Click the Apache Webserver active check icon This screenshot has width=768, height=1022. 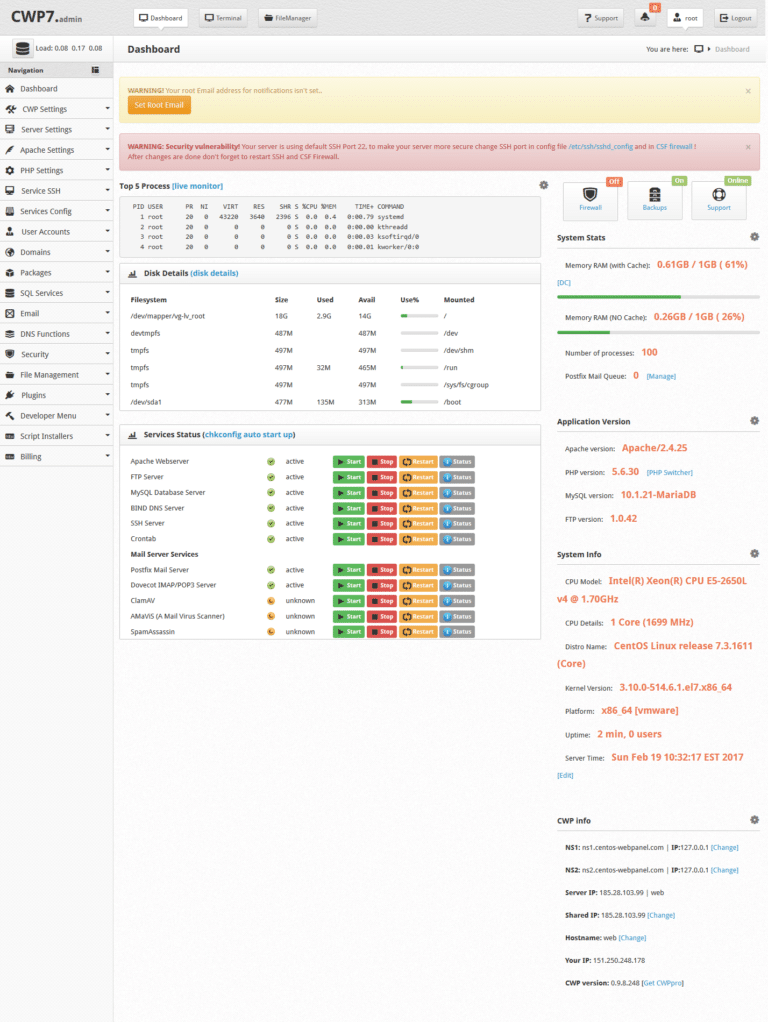271,461
